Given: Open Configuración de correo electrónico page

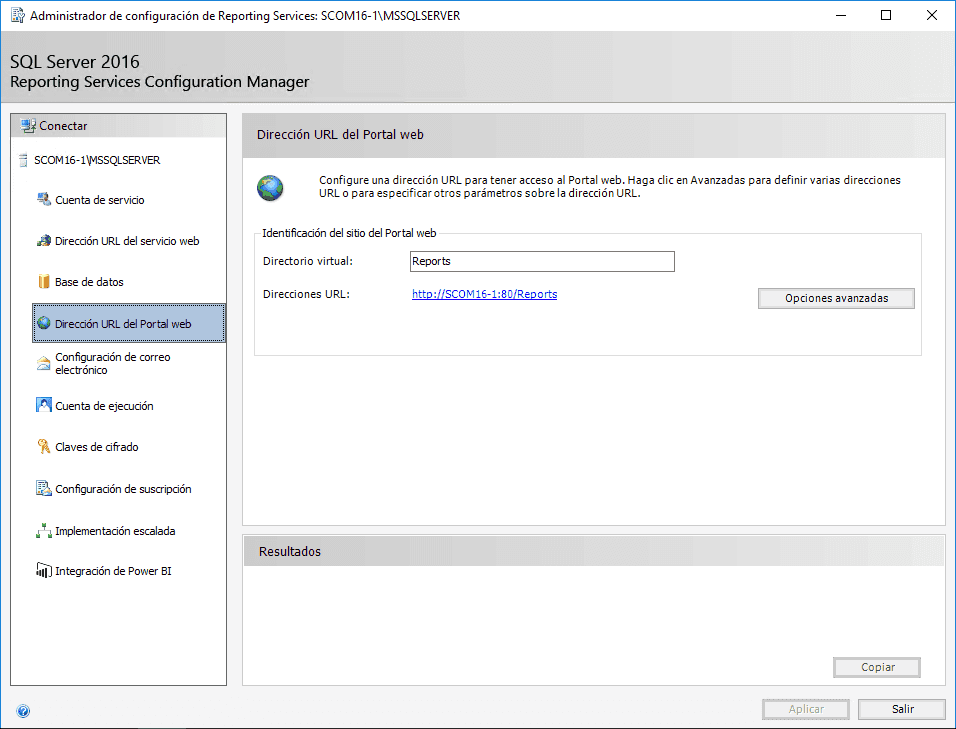Looking at the screenshot, I should click(x=112, y=363).
